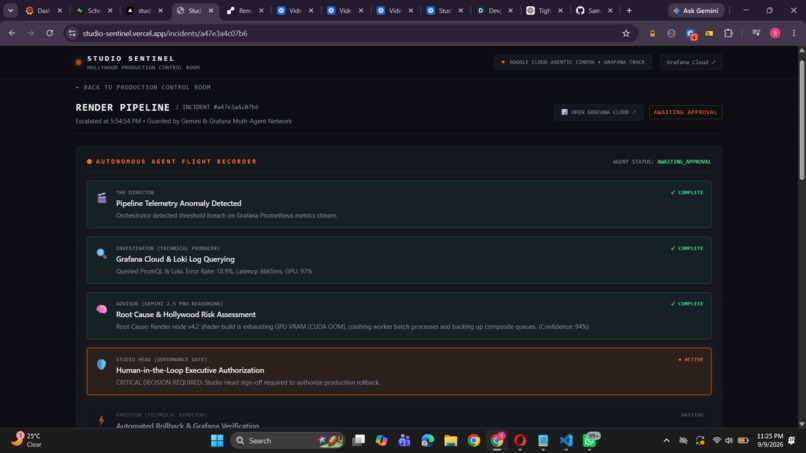Viewport: 806px width, 453px height.
Task: Click the Open Grafana Cloud button
Action: (x=598, y=112)
